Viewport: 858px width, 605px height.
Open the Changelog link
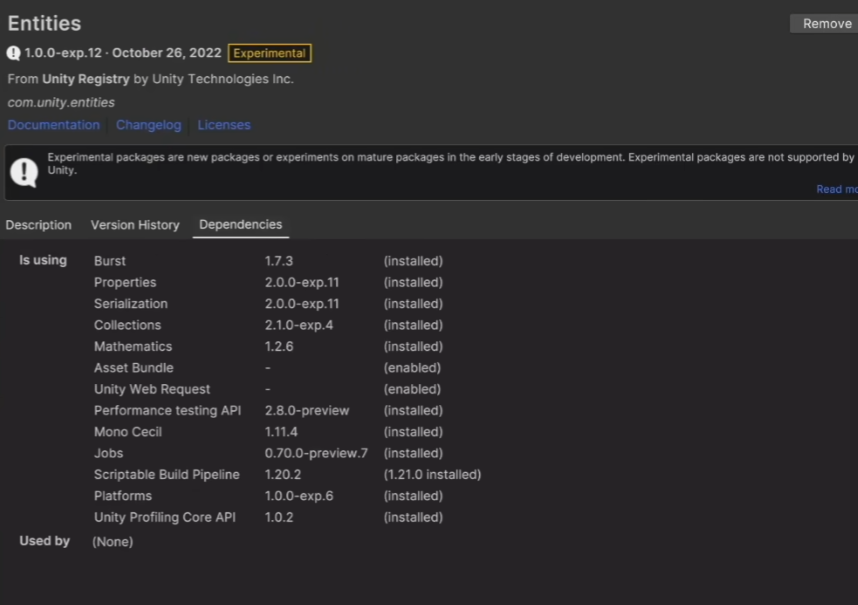pos(148,125)
